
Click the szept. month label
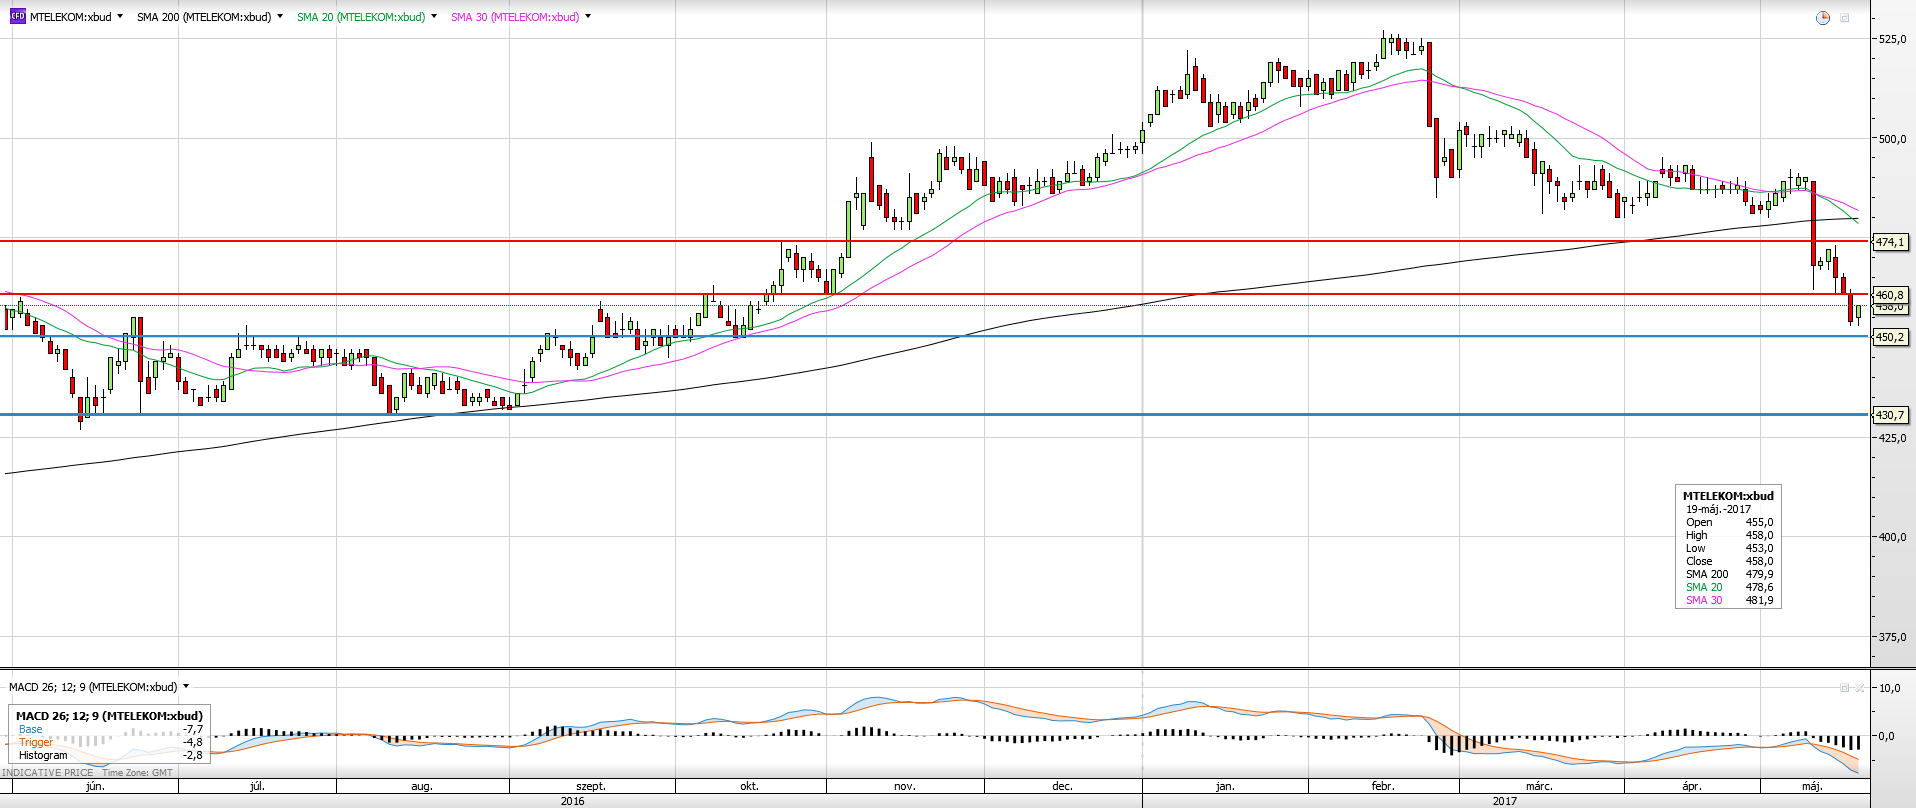[x=591, y=786]
